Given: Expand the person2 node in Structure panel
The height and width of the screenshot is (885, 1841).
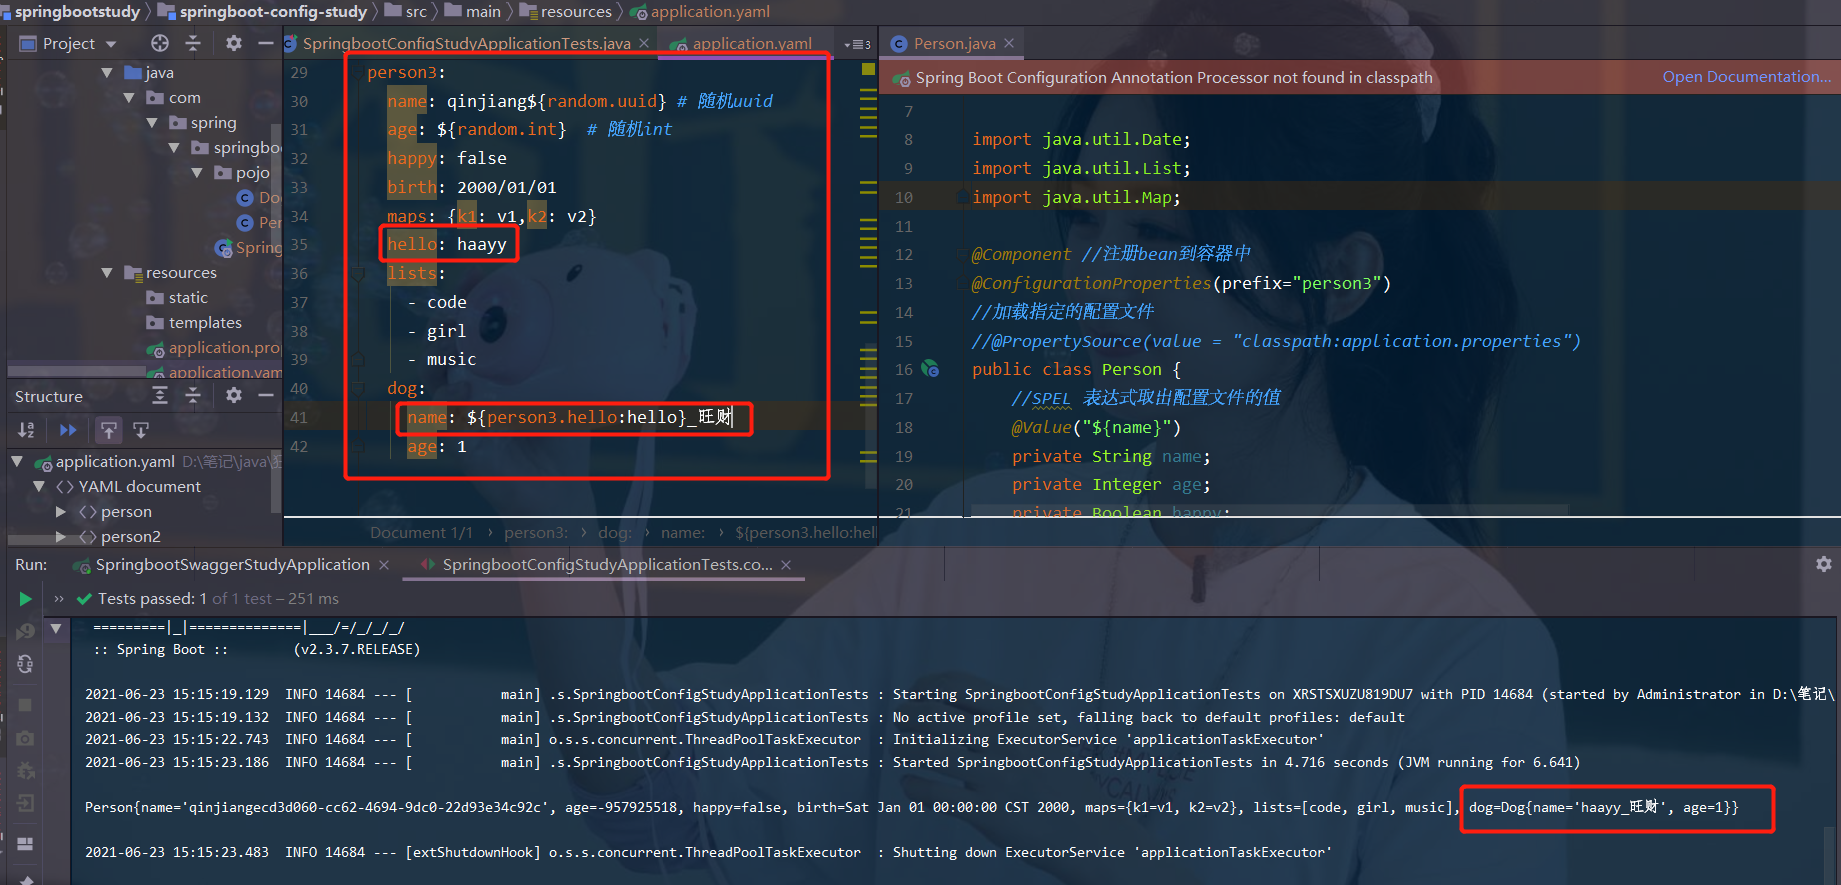Looking at the screenshot, I should pyautogui.click(x=61, y=536).
